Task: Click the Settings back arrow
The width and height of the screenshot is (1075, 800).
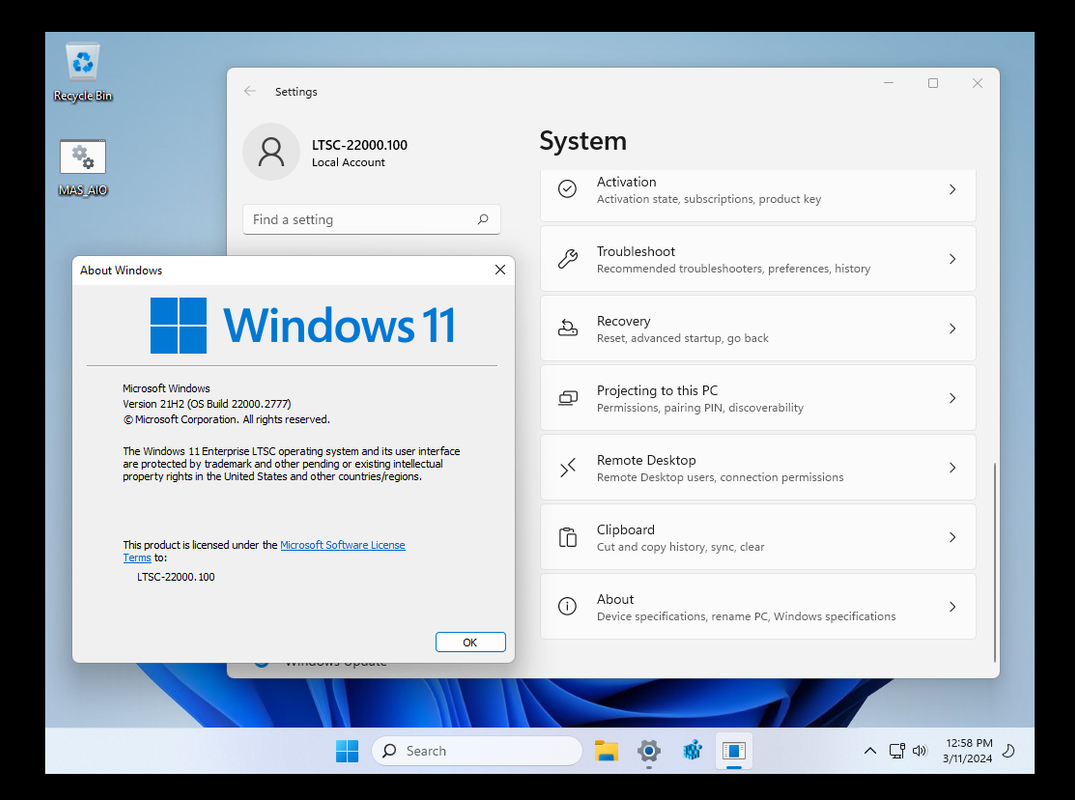Action: (250, 91)
